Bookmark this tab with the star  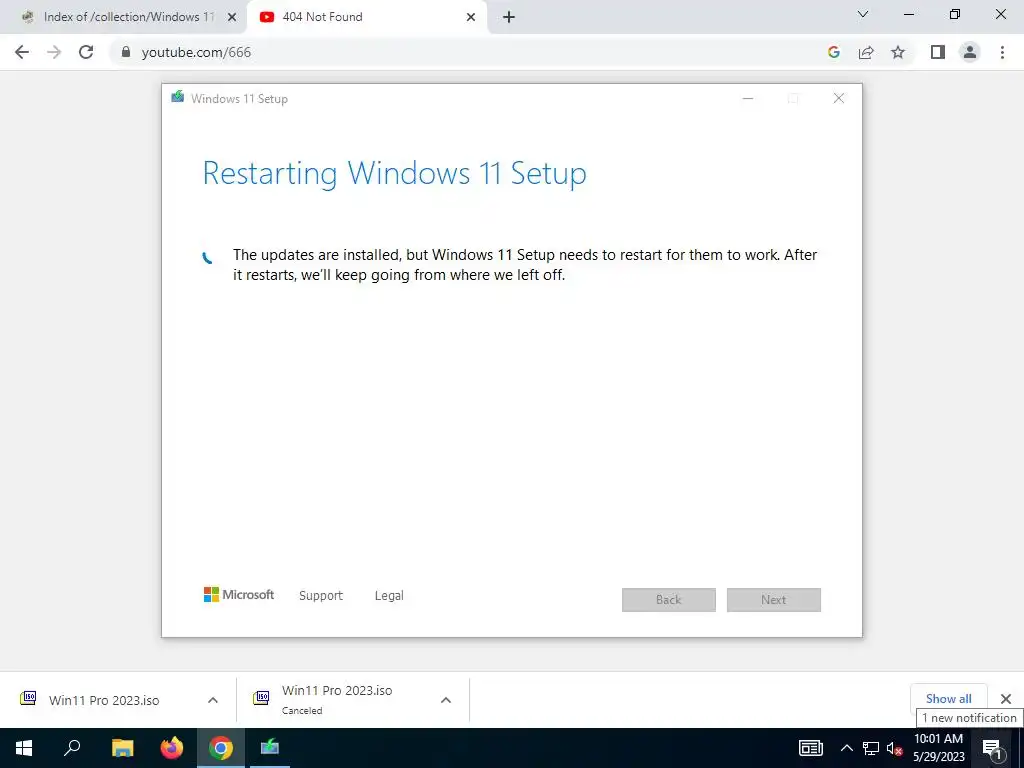(898, 52)
